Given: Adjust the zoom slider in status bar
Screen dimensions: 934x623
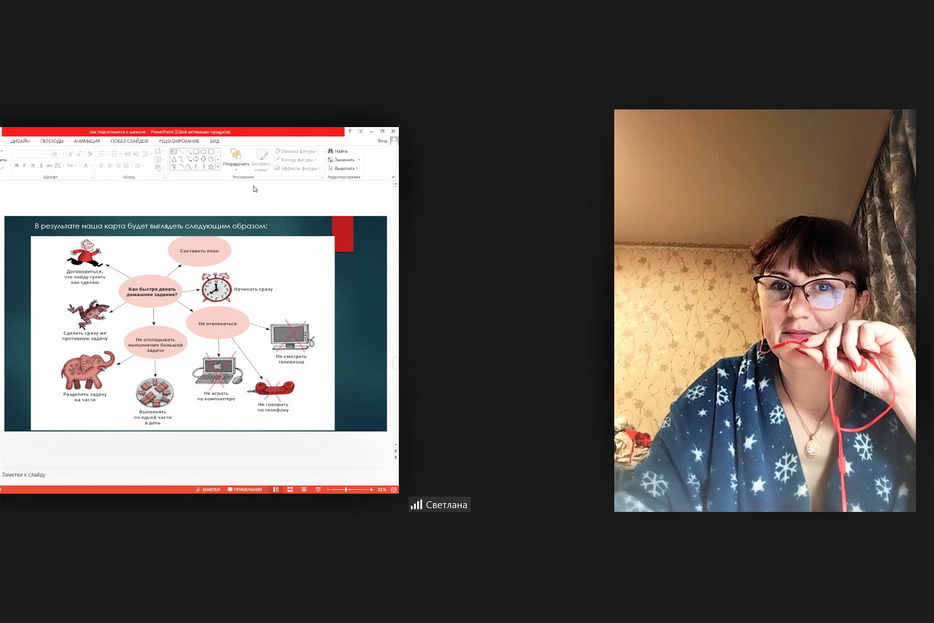Looking at the screenshot, I should (x=348, y=490).
